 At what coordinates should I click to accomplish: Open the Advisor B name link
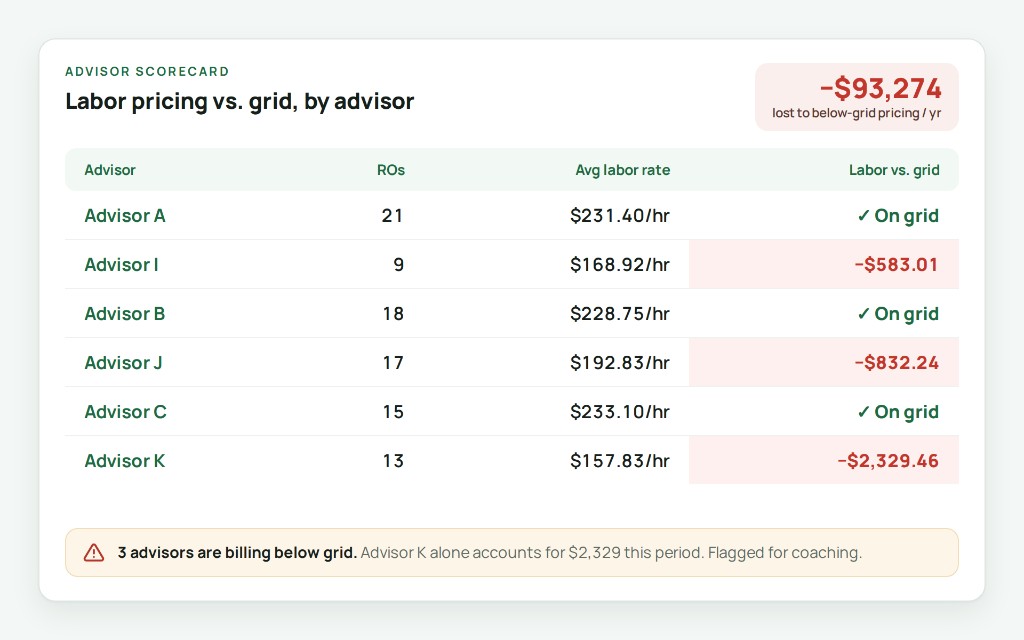125,313
